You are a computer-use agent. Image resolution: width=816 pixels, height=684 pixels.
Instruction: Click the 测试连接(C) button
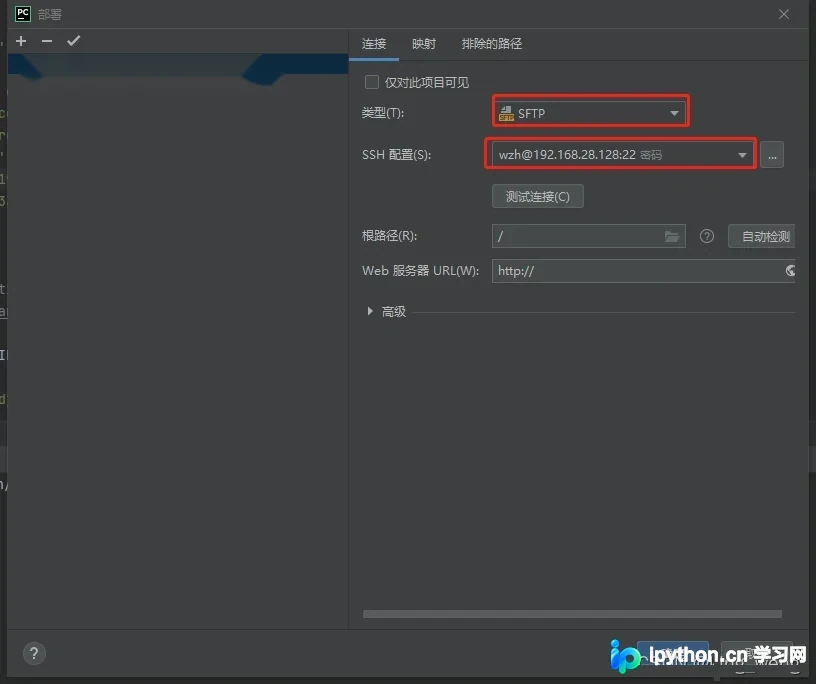point(538,196)
